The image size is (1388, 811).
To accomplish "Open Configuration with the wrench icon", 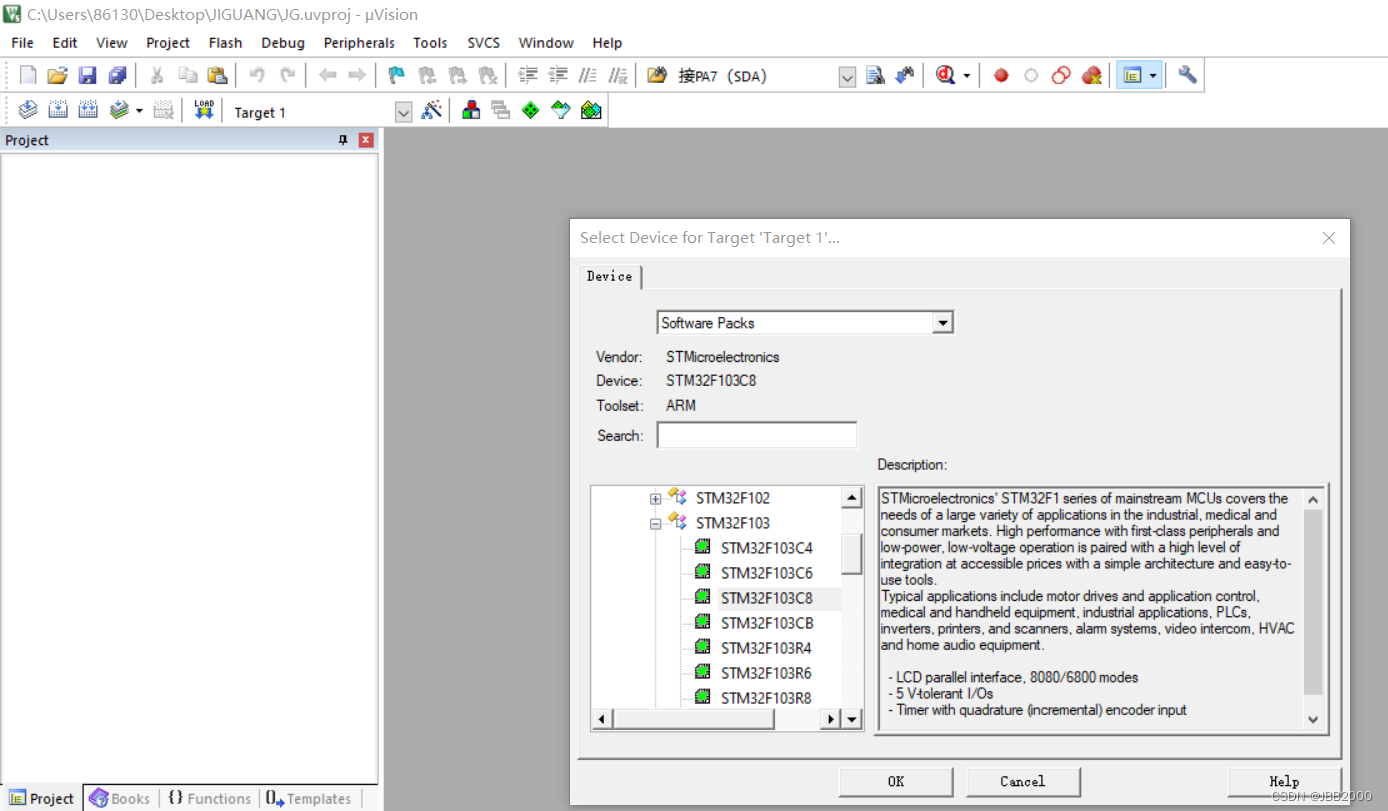I will click(x=1187, y=75).
